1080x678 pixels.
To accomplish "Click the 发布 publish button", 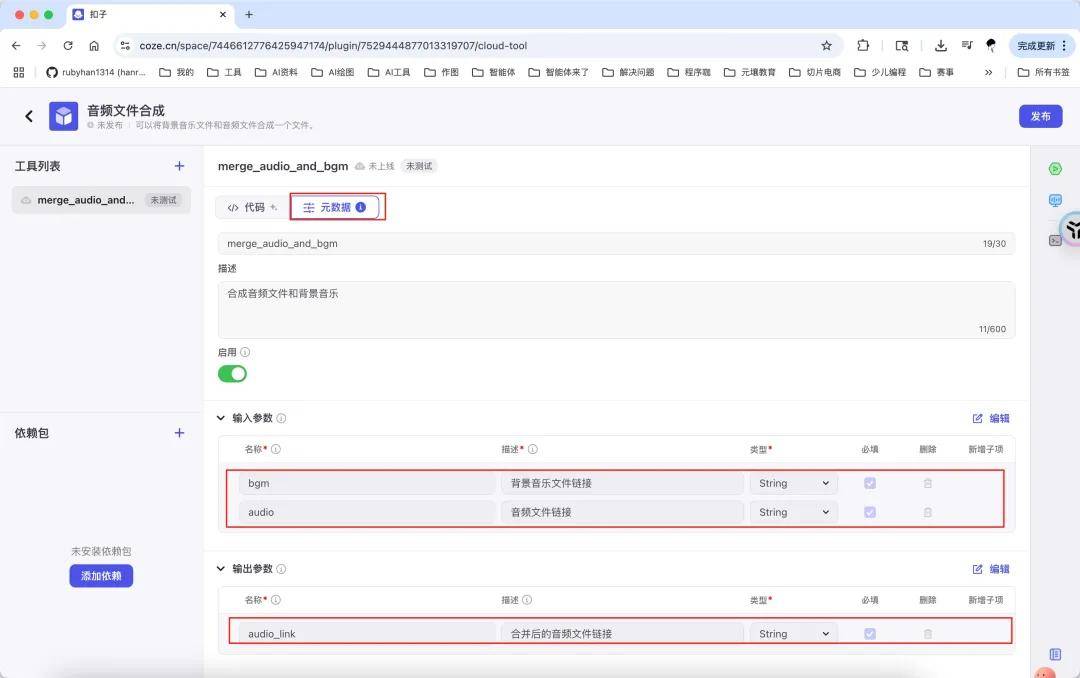I will point(1040,116).
